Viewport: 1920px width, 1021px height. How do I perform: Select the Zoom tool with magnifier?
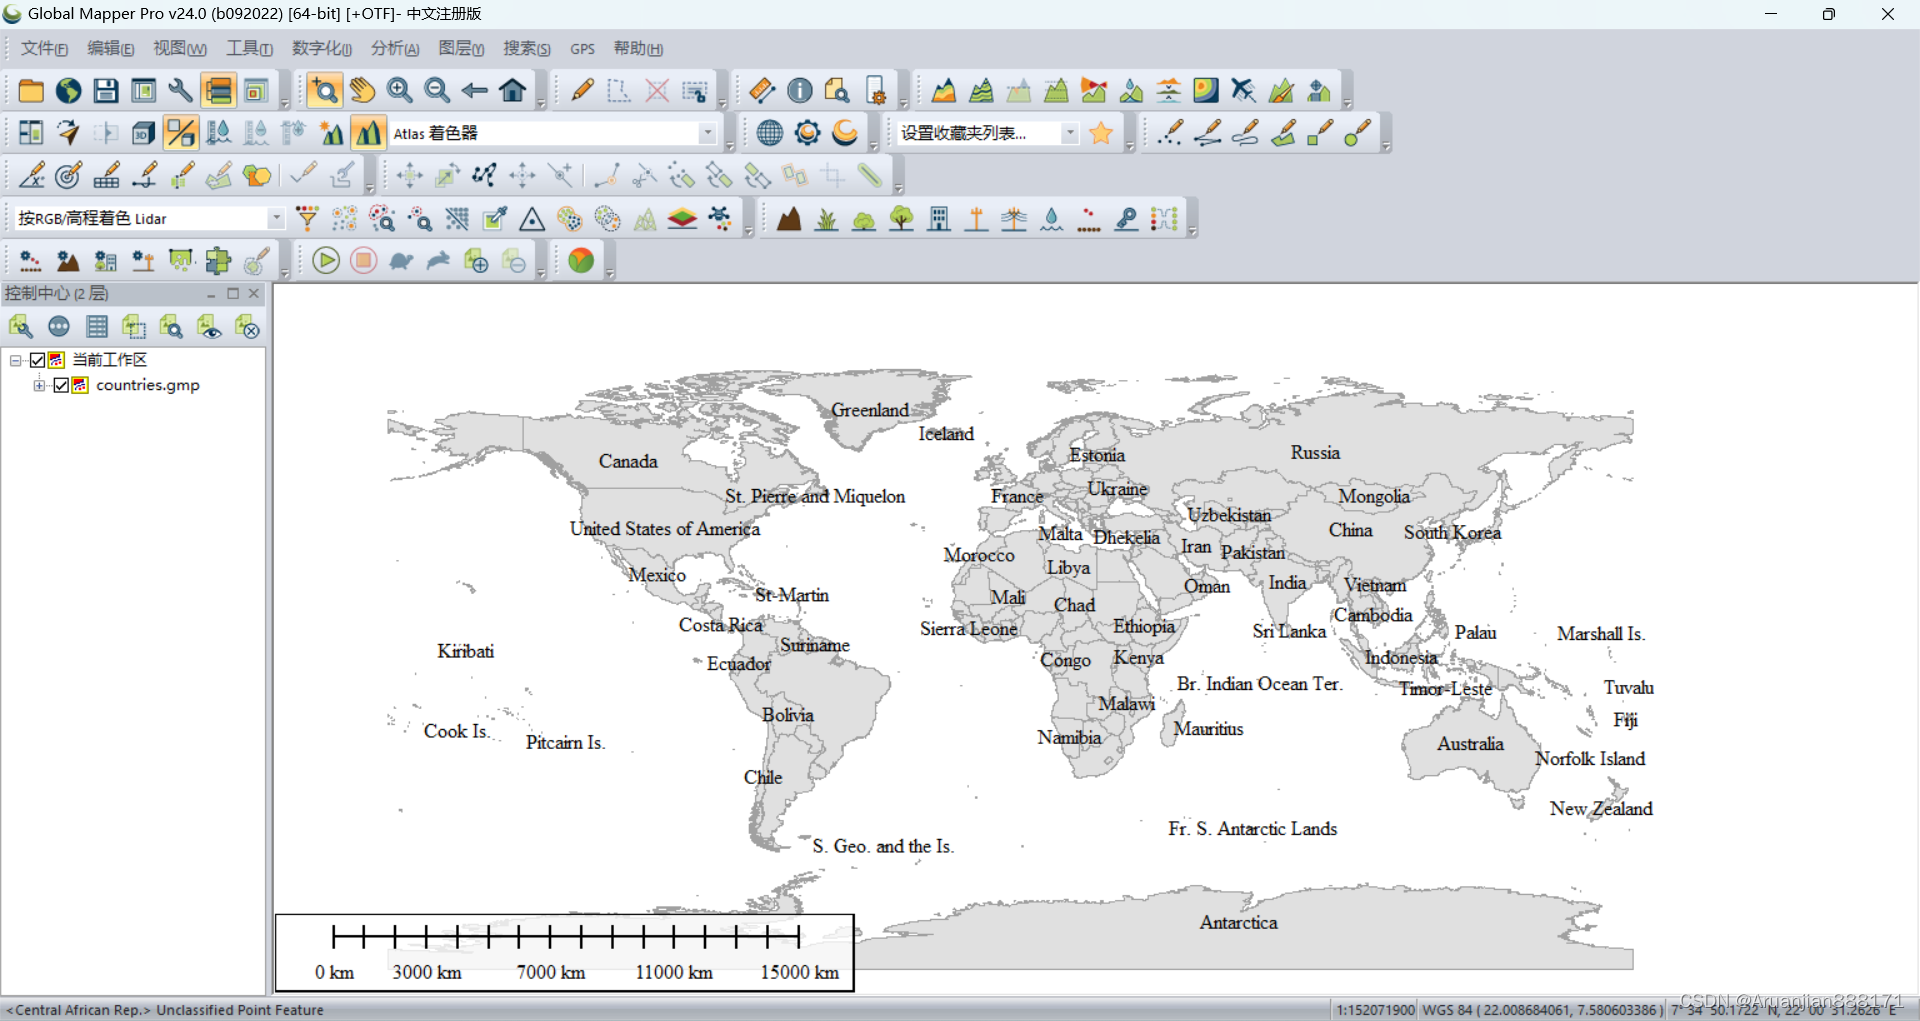[324, 91]
